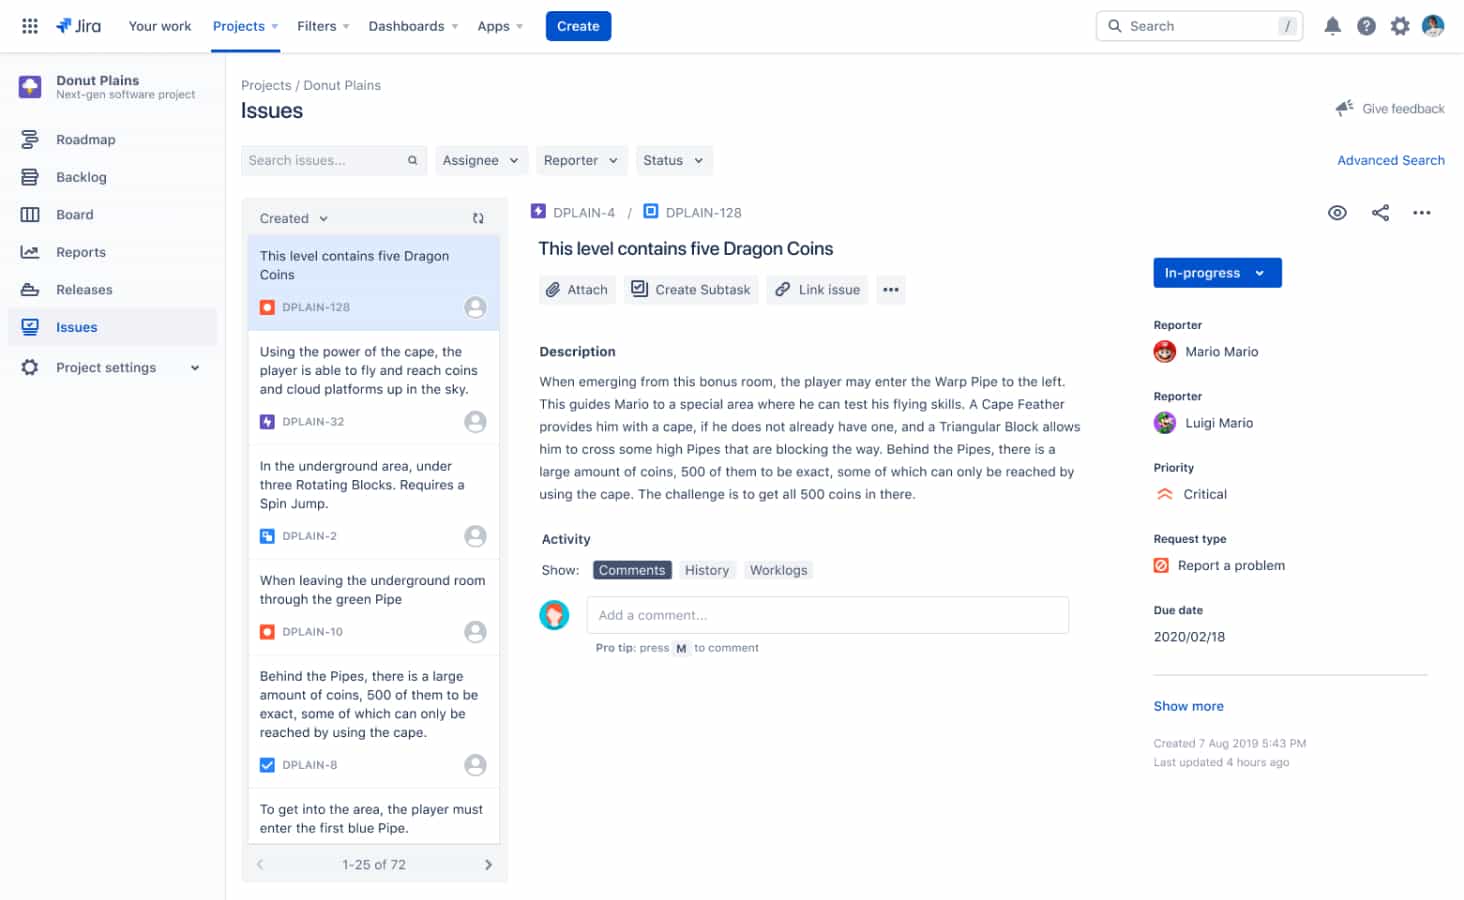Open Jira settings gear icon
The width and height of the screenshot is (1464, 900).
[1399, 25]
